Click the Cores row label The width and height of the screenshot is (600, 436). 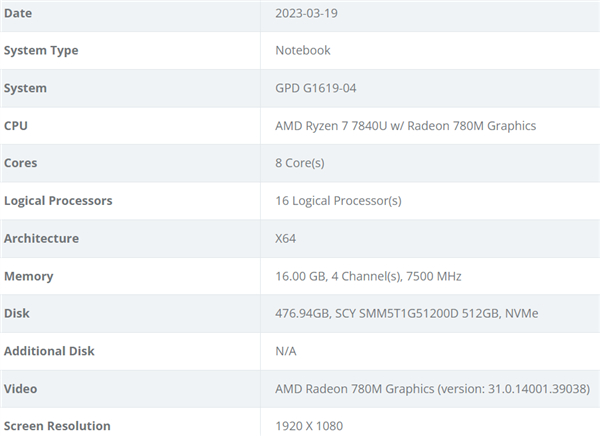(21, 163)
